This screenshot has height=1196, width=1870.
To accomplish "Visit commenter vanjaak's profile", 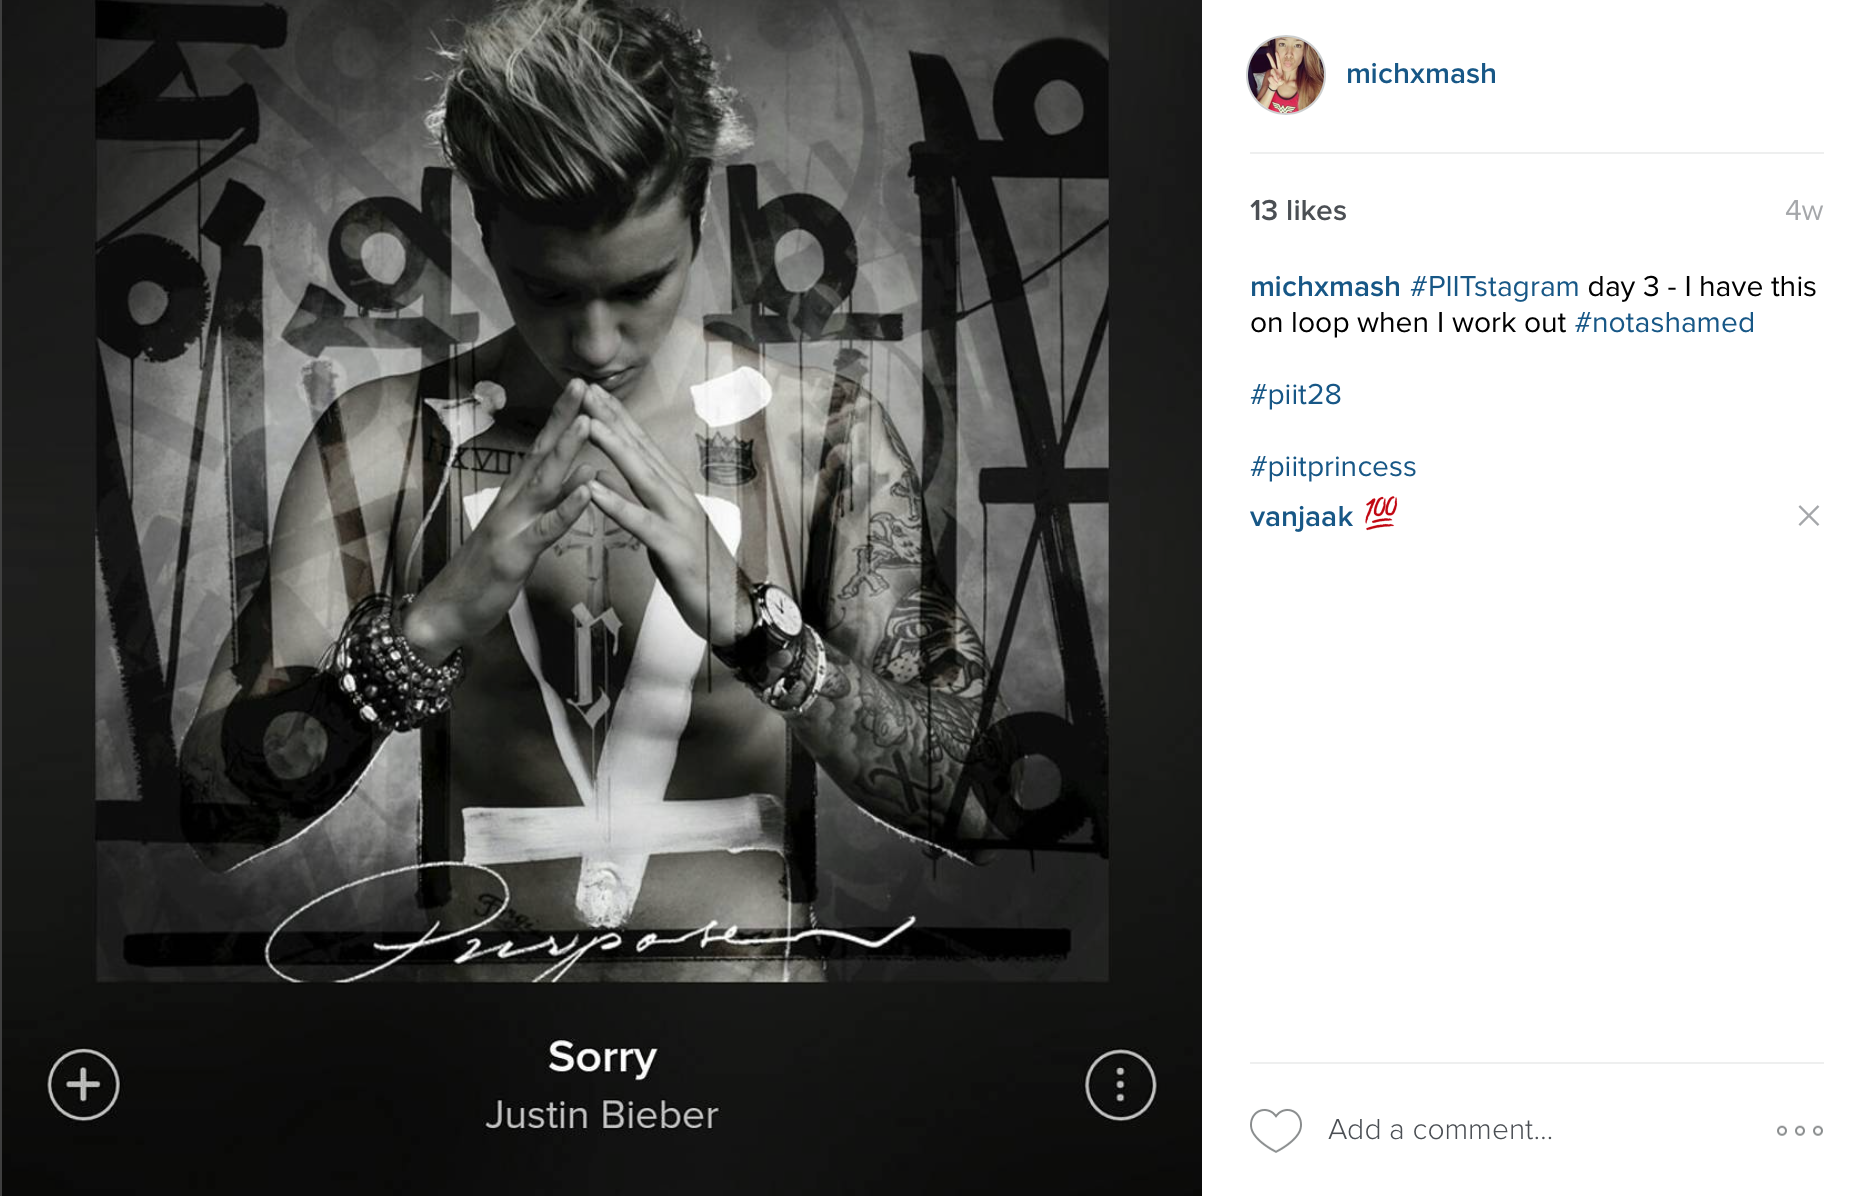I will coord(1301,517).
